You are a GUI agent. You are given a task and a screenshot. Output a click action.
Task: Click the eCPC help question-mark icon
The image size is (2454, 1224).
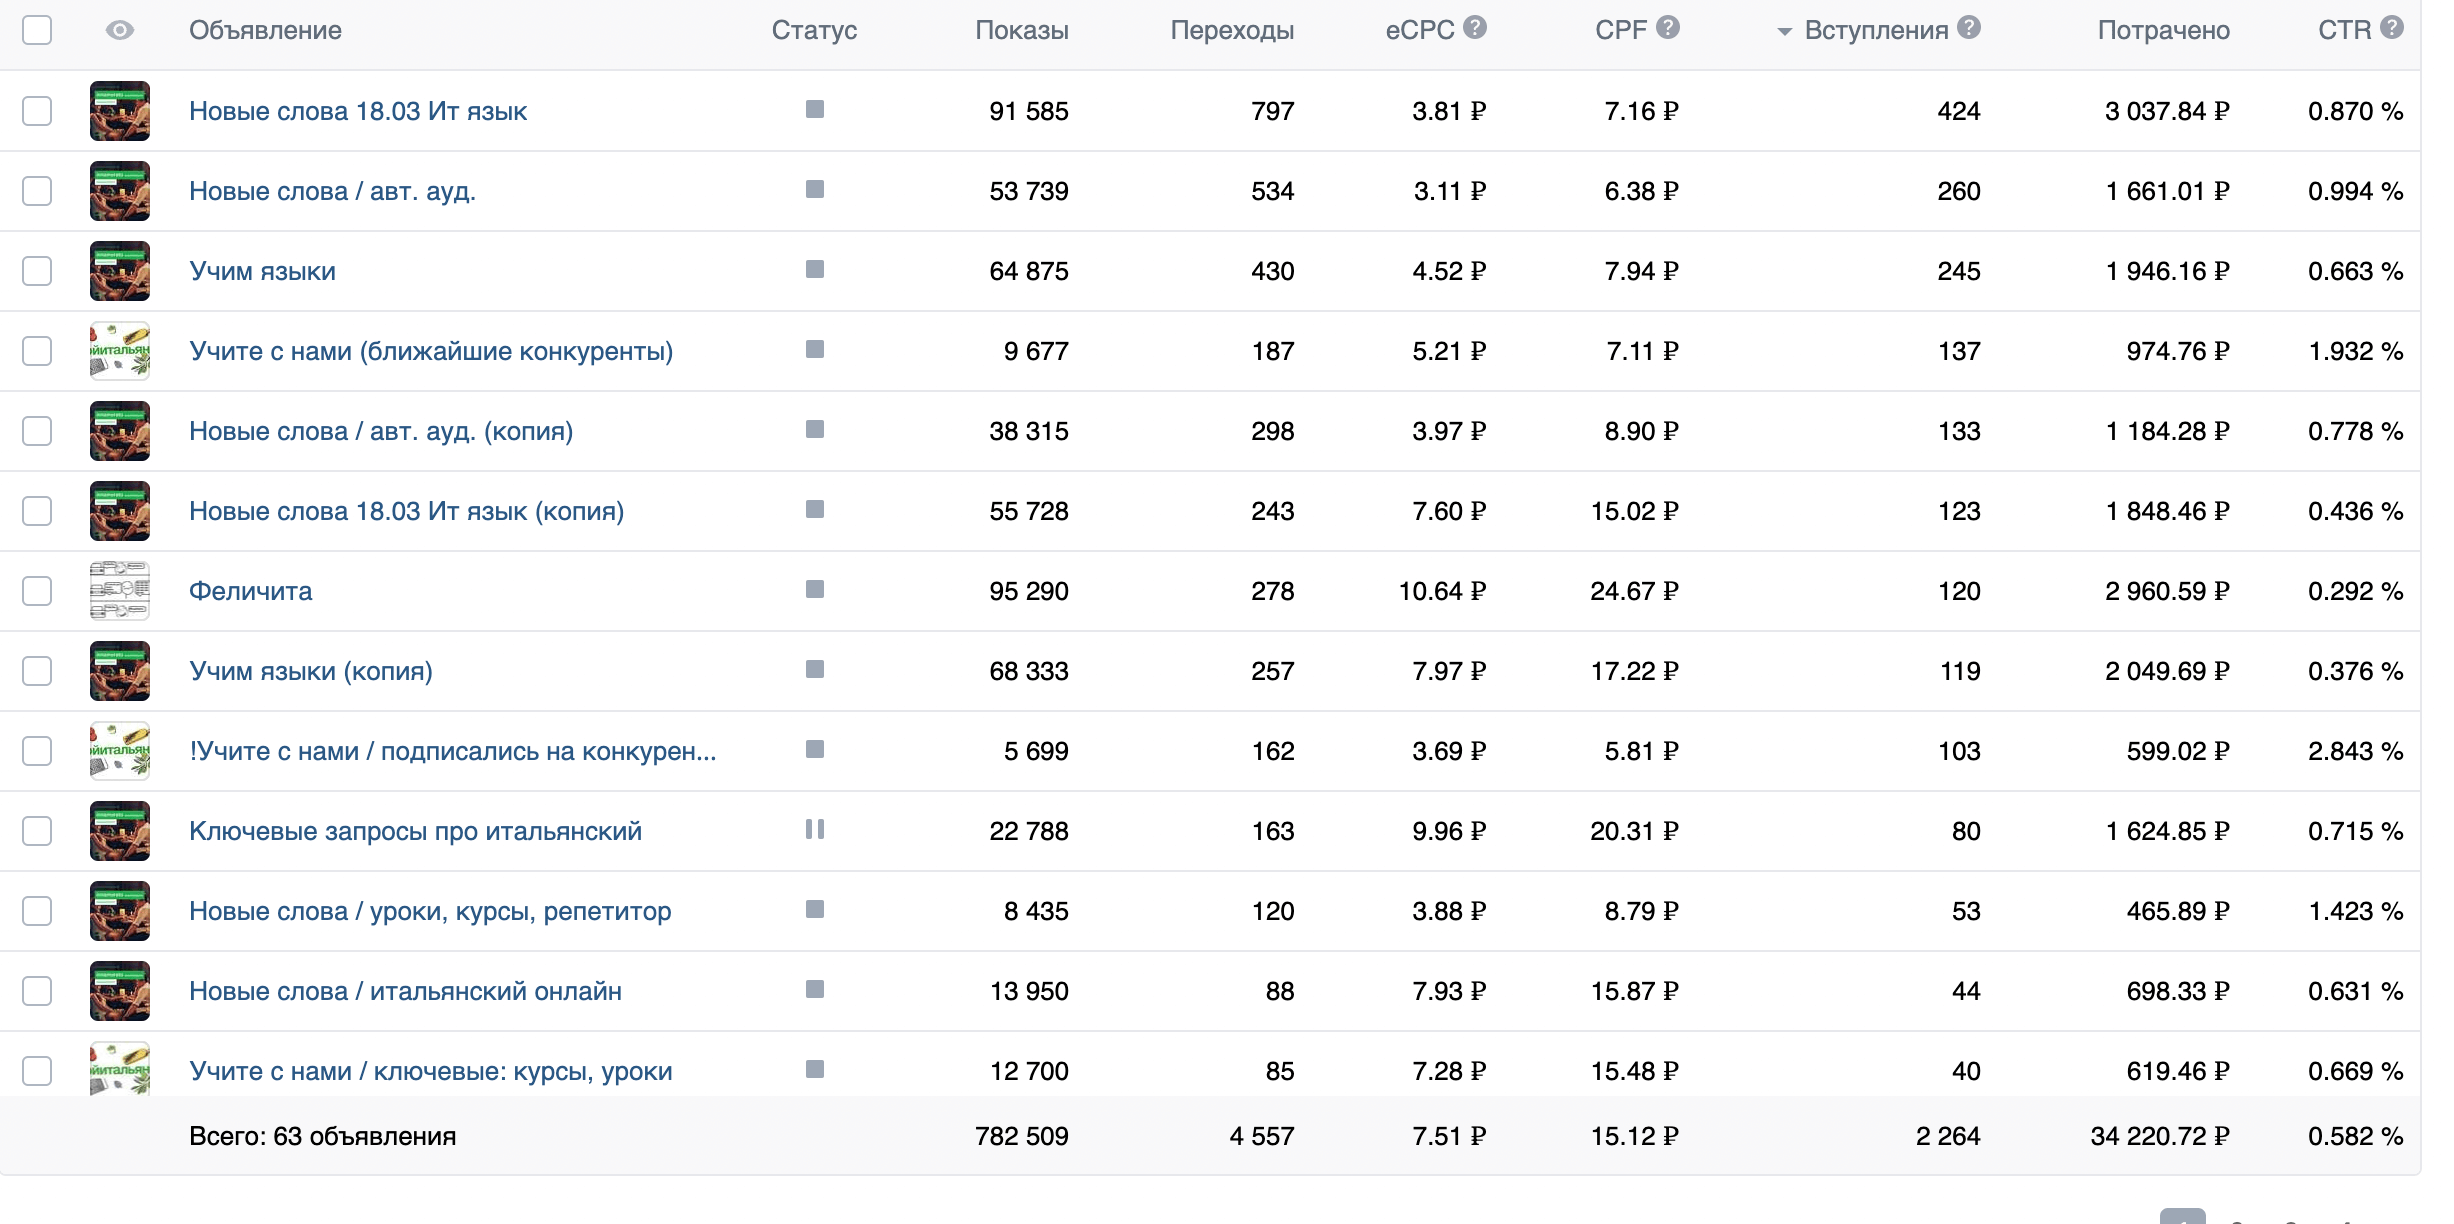[1474, 28]
